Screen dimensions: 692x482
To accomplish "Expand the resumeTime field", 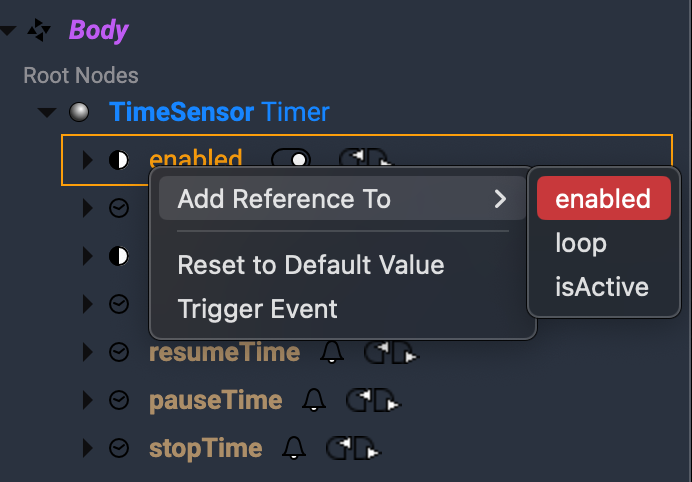I will [x=87, y=352].
